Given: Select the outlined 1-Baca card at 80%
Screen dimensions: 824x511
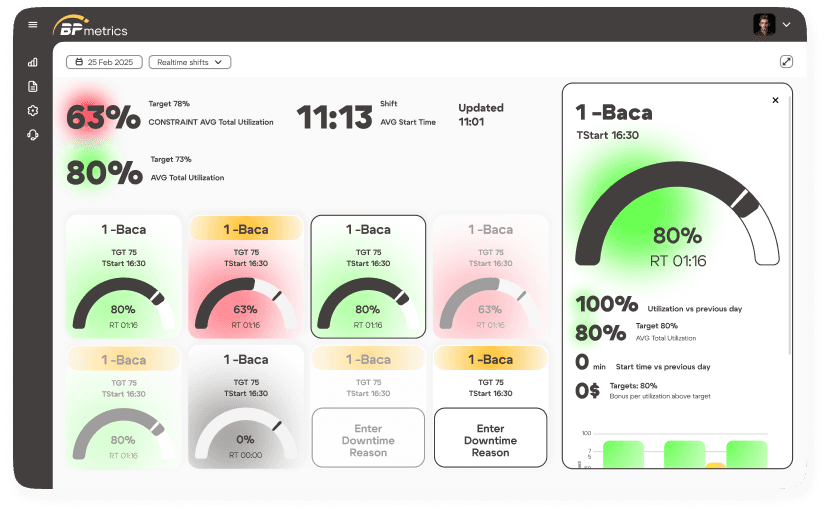Looking at the screenshot, I should pyautogui.click(x=368, y=277).
